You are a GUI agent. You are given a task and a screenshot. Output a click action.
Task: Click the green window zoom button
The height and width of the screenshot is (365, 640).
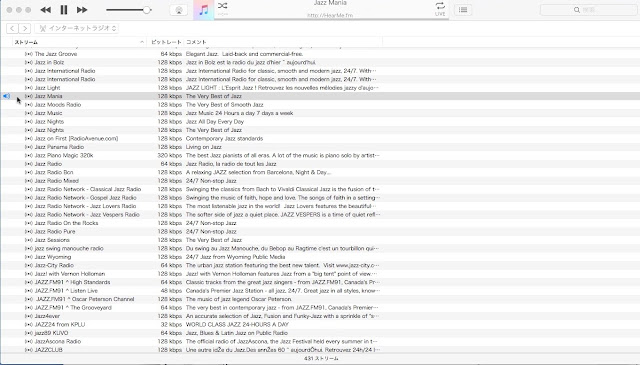click(28, 10)
